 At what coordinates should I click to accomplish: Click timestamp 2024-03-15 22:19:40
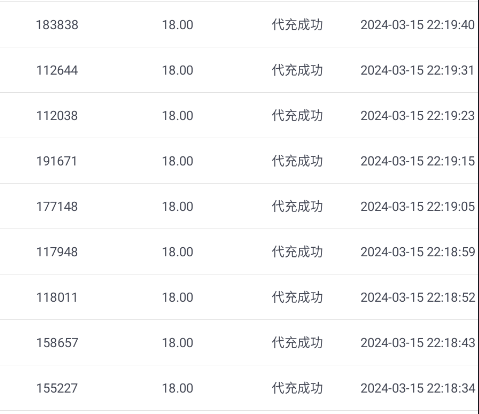point(418,25)
